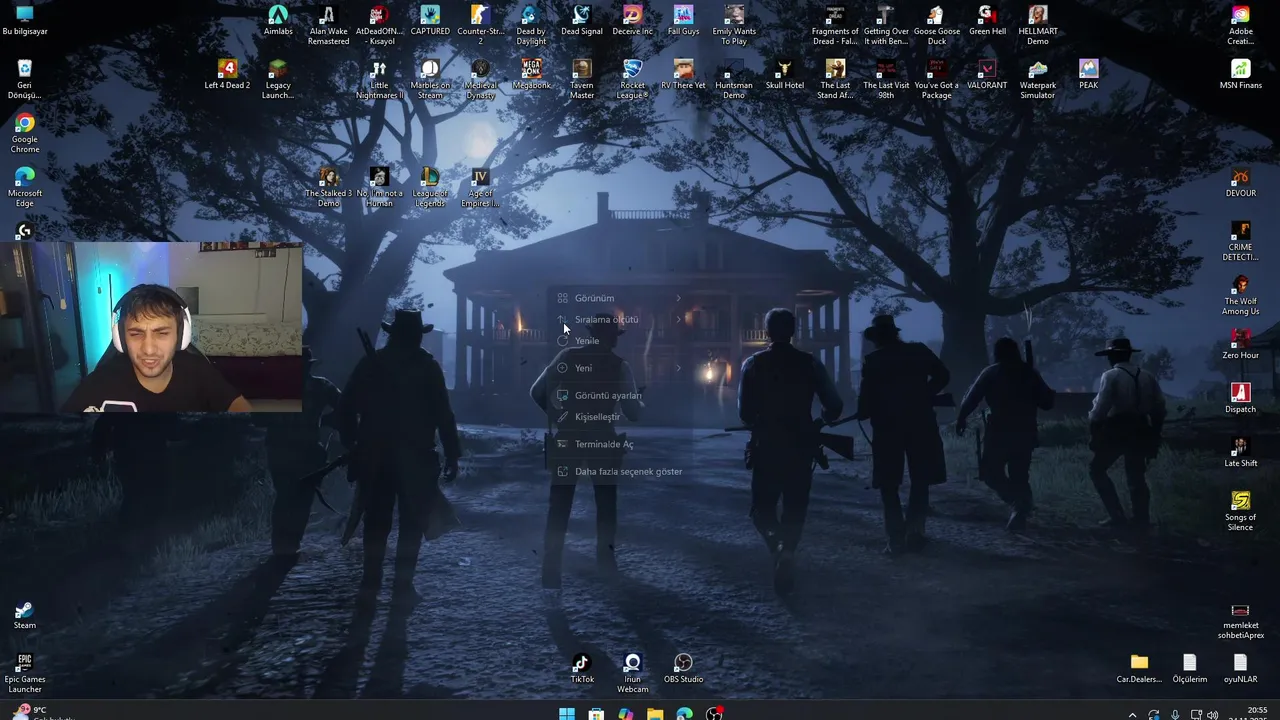Open weather widget showing 9°C
The height and width of the screenshot is (720, 1280).
pyautogui.click(x=40, y=712)
